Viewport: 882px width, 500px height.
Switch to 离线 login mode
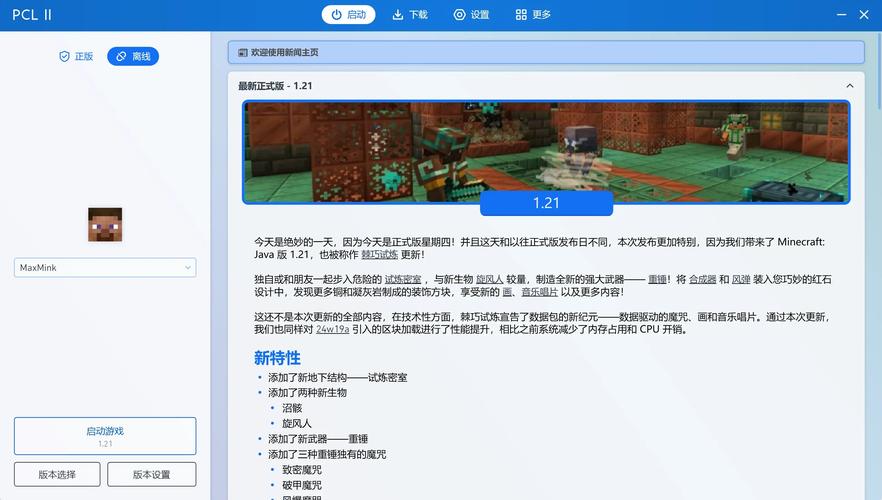(133, 56)
